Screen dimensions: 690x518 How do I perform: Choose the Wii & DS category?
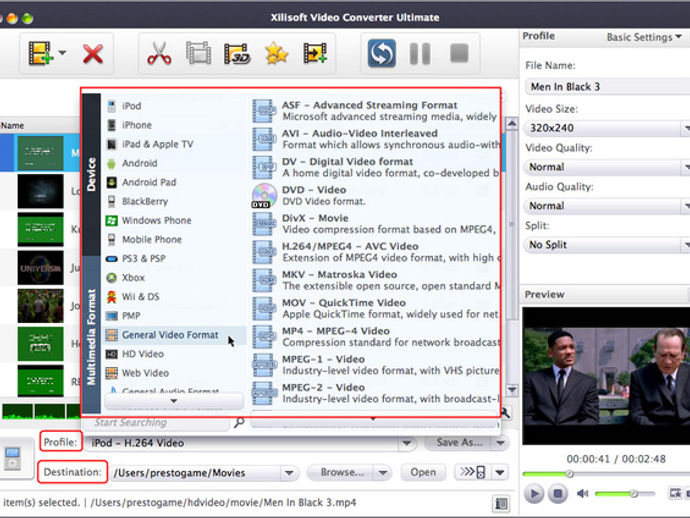coord(174,297)
